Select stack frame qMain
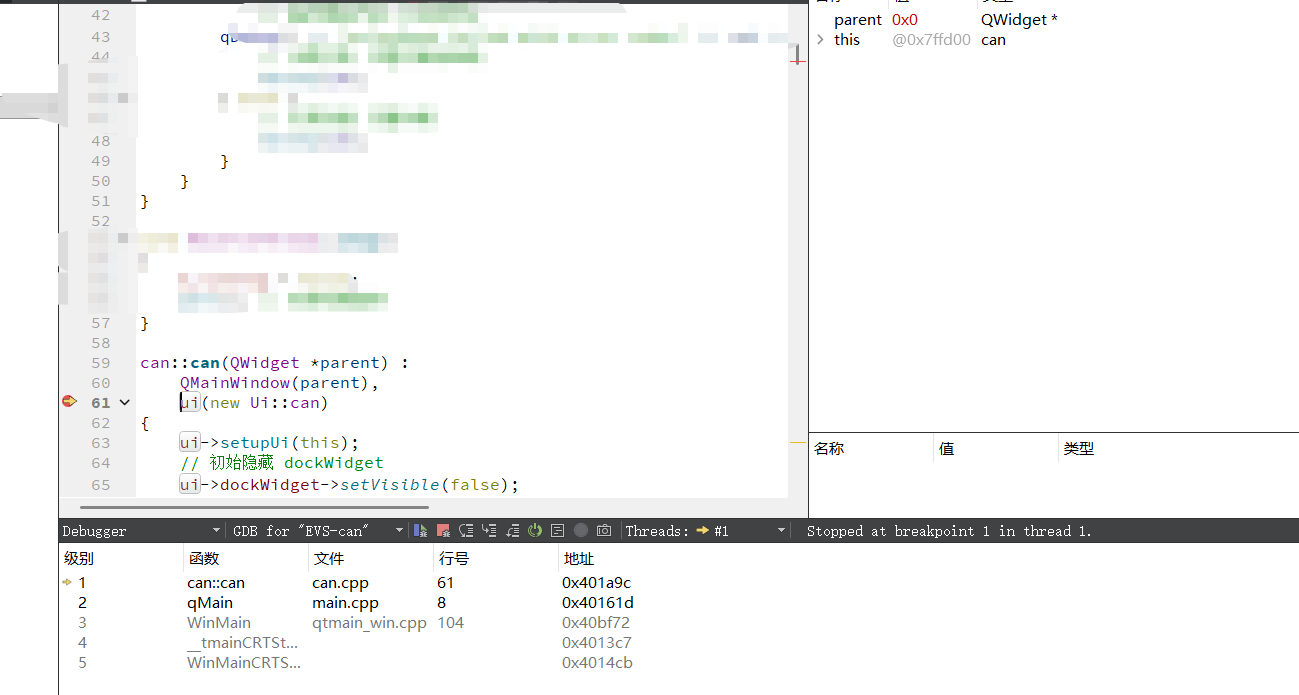1299x695 pixels. (x=210, y=602)
